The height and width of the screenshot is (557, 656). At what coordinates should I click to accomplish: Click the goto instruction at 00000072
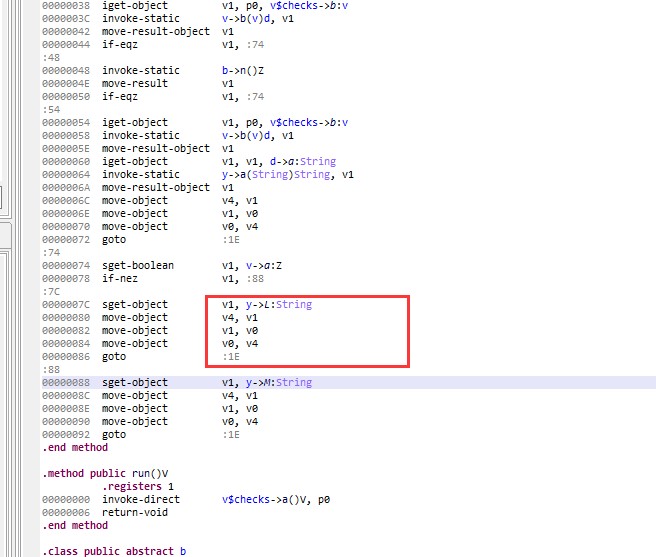click(114, 239)
